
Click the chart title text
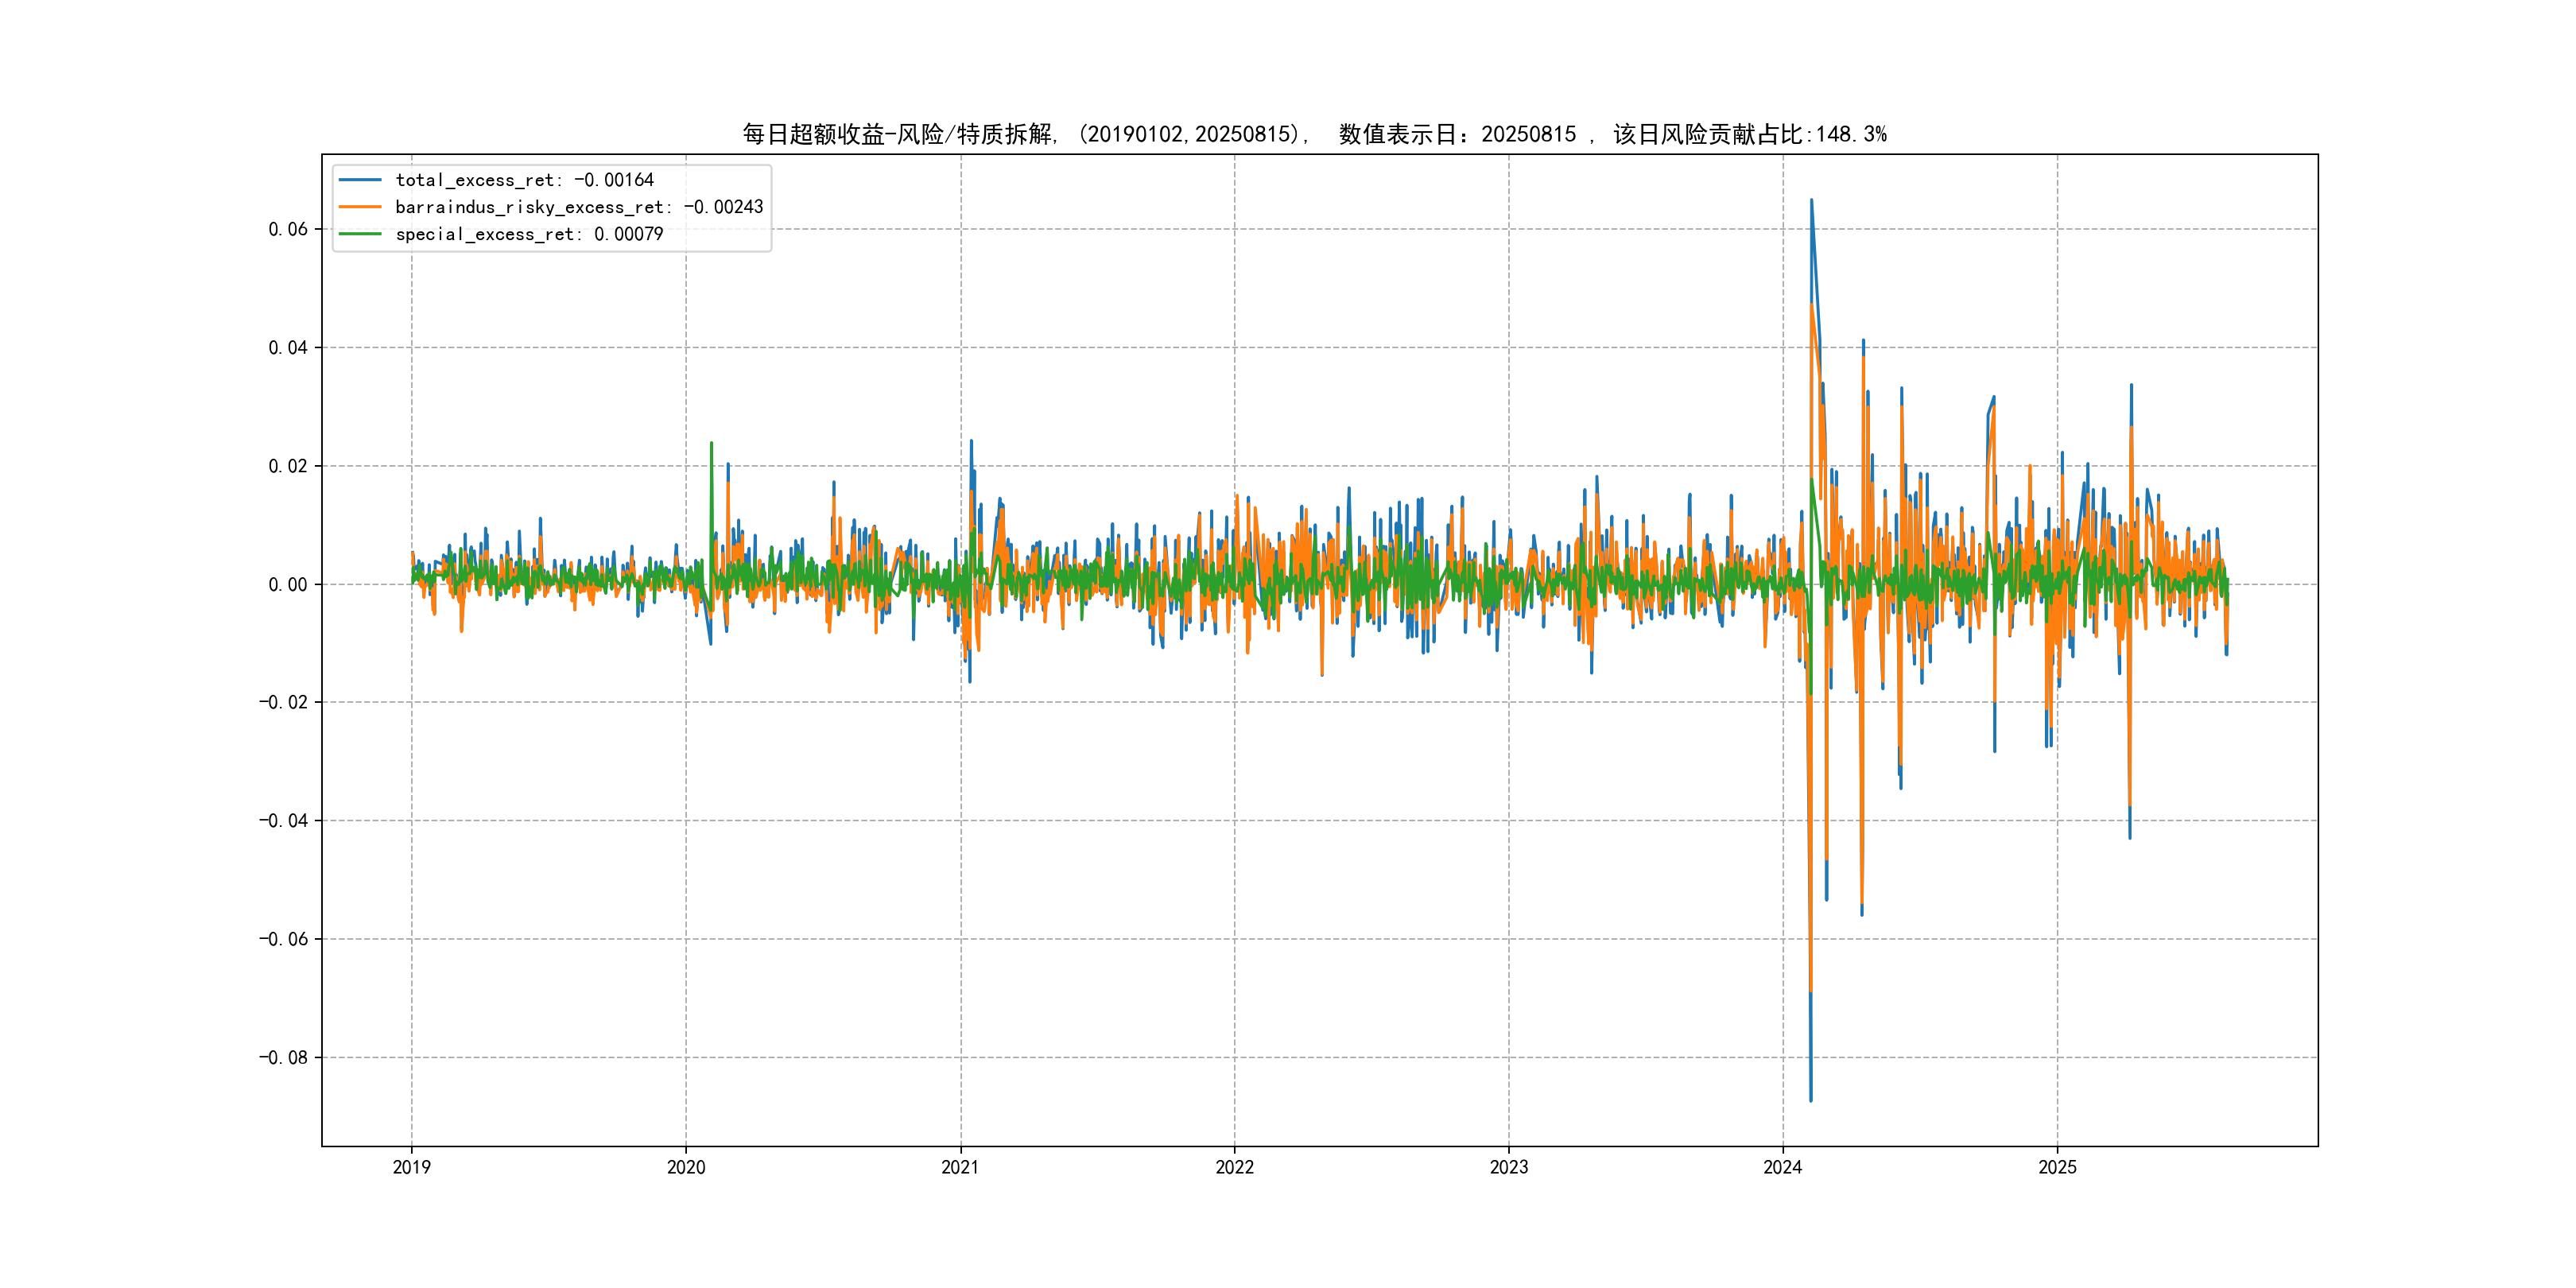pyautogui.click(x=1314, y=134)
